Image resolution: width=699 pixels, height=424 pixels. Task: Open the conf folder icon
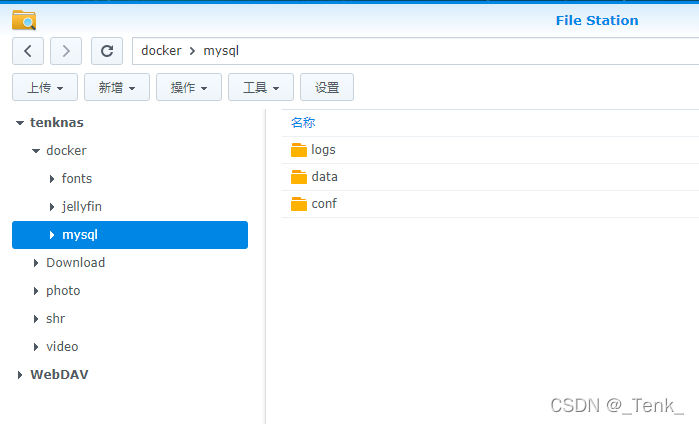[x=299, y=204]
